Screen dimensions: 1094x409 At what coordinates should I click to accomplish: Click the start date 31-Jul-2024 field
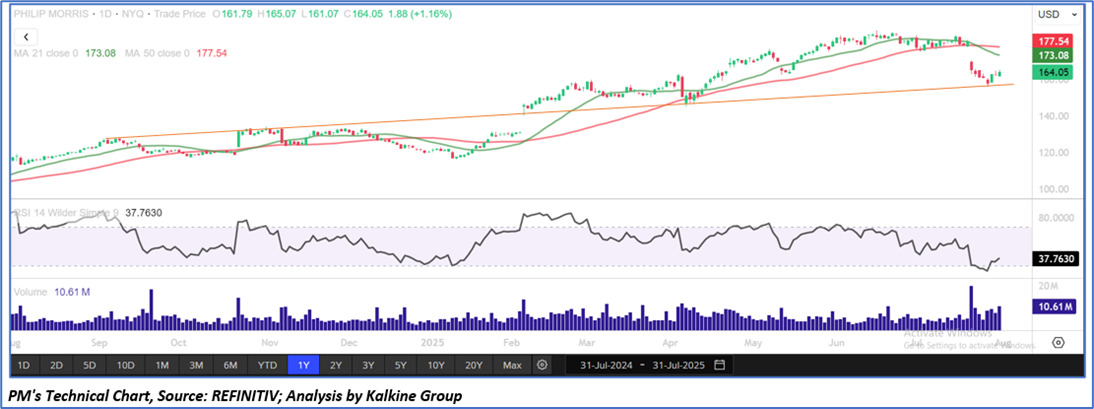coord(604,365)
